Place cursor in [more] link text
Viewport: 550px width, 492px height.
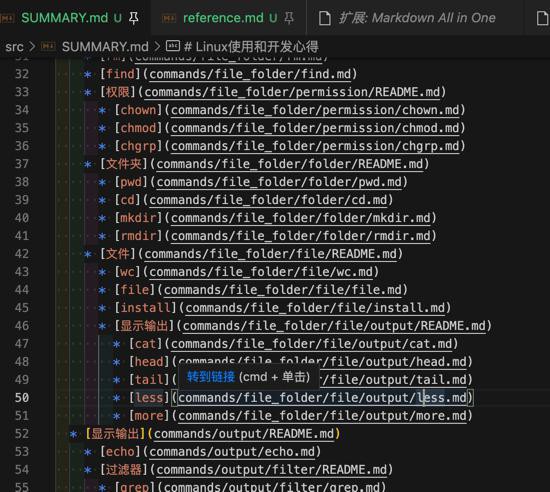[149, 416]
